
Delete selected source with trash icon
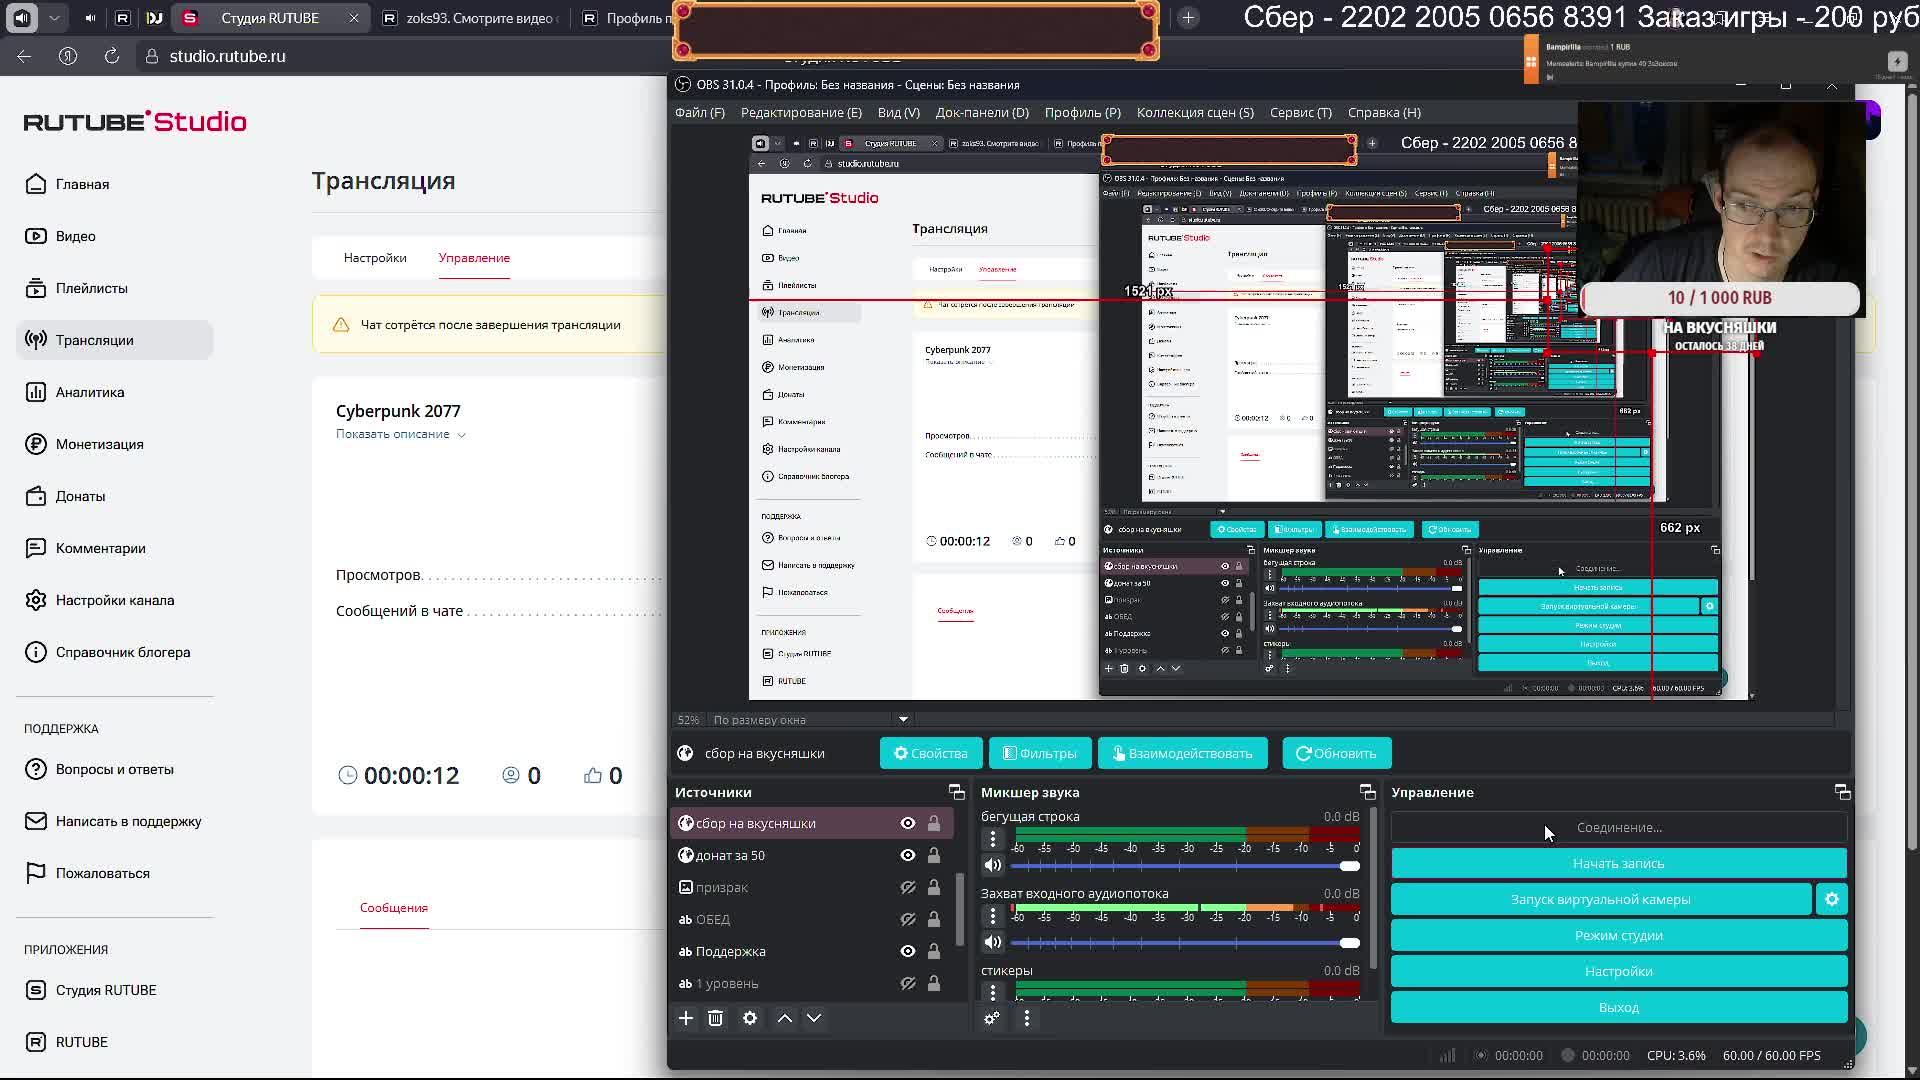point(715,1018)
